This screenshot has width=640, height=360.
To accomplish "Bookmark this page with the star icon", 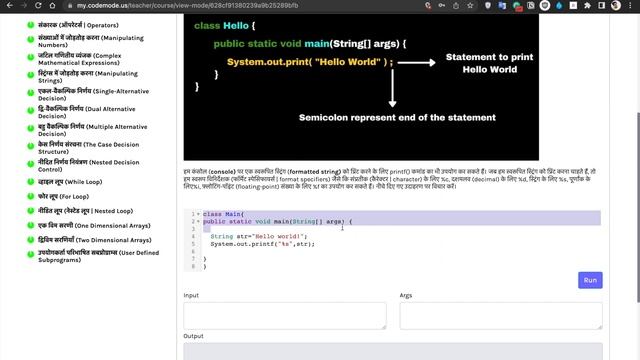I will [470, 5].
